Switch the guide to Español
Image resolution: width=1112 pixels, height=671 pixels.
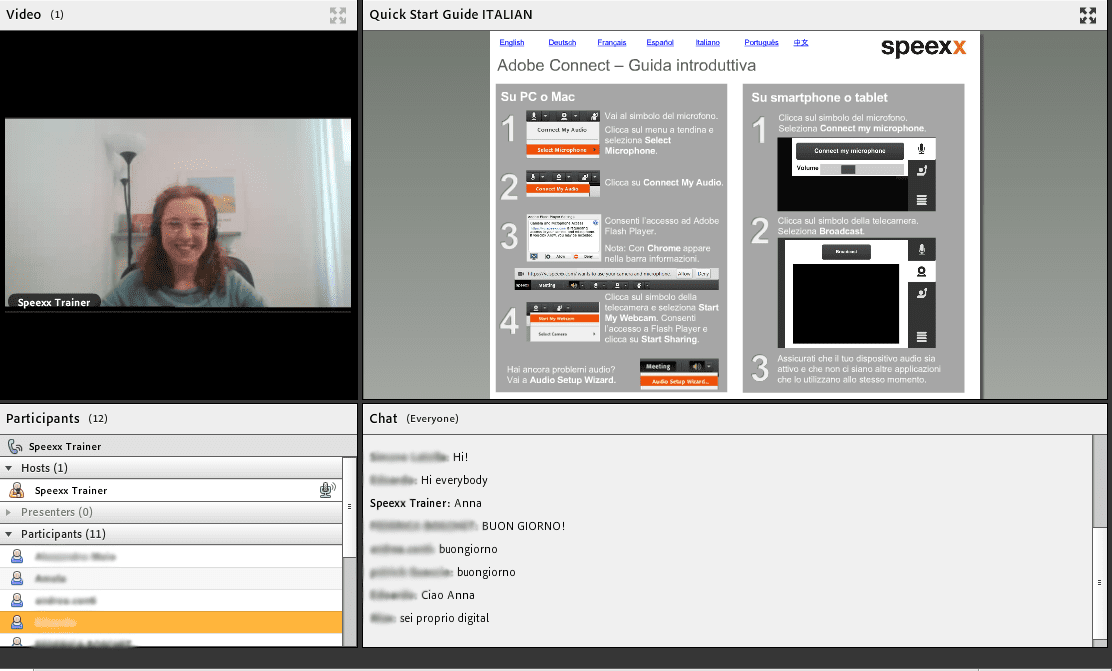660,43
